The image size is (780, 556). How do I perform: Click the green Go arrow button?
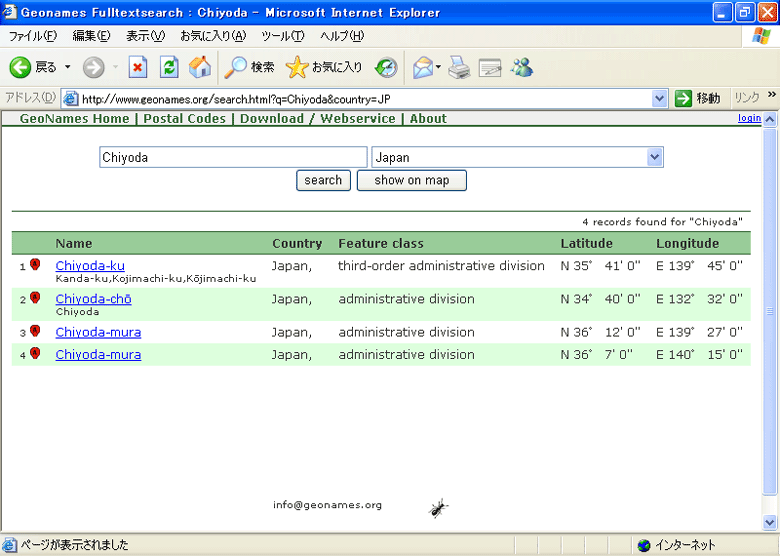[x=683, y=98]
